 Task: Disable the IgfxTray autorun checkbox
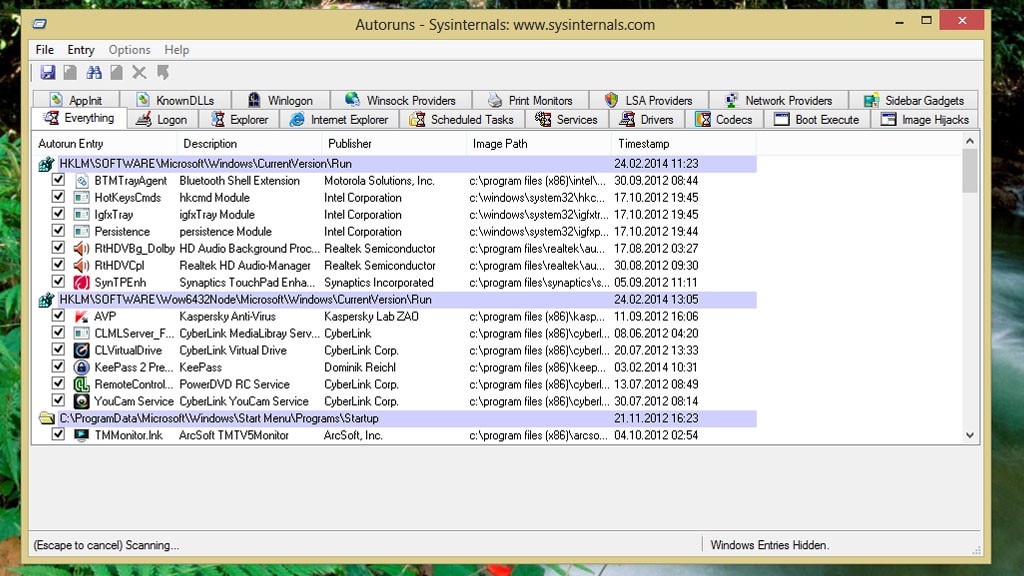tap(58, 214)
